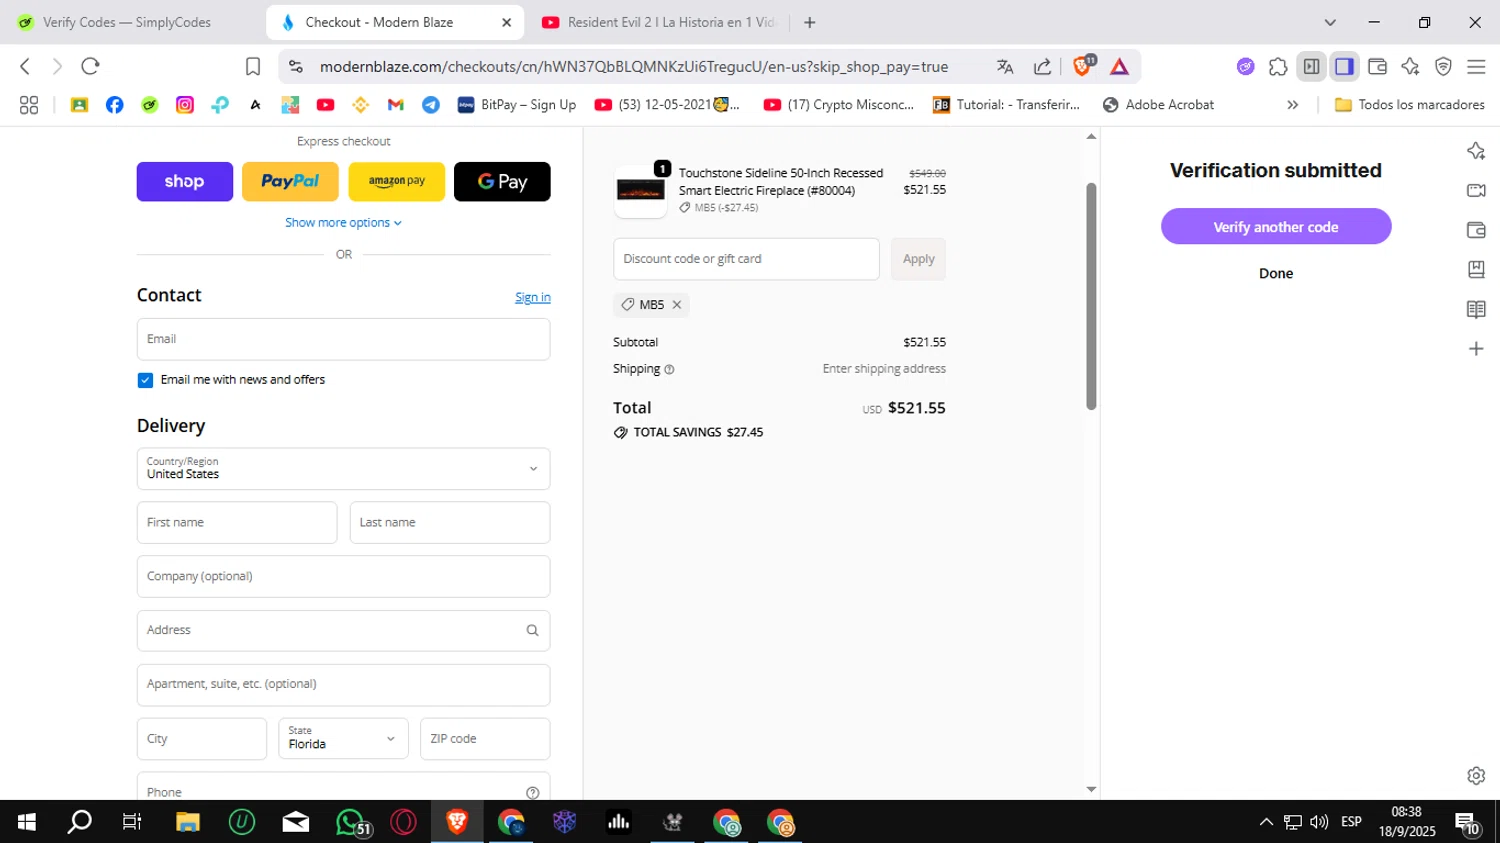Image resolution: width=1500 pixels, height=843 pixels.
Task: Open the browser main menu
Action: coord(1476,67)
